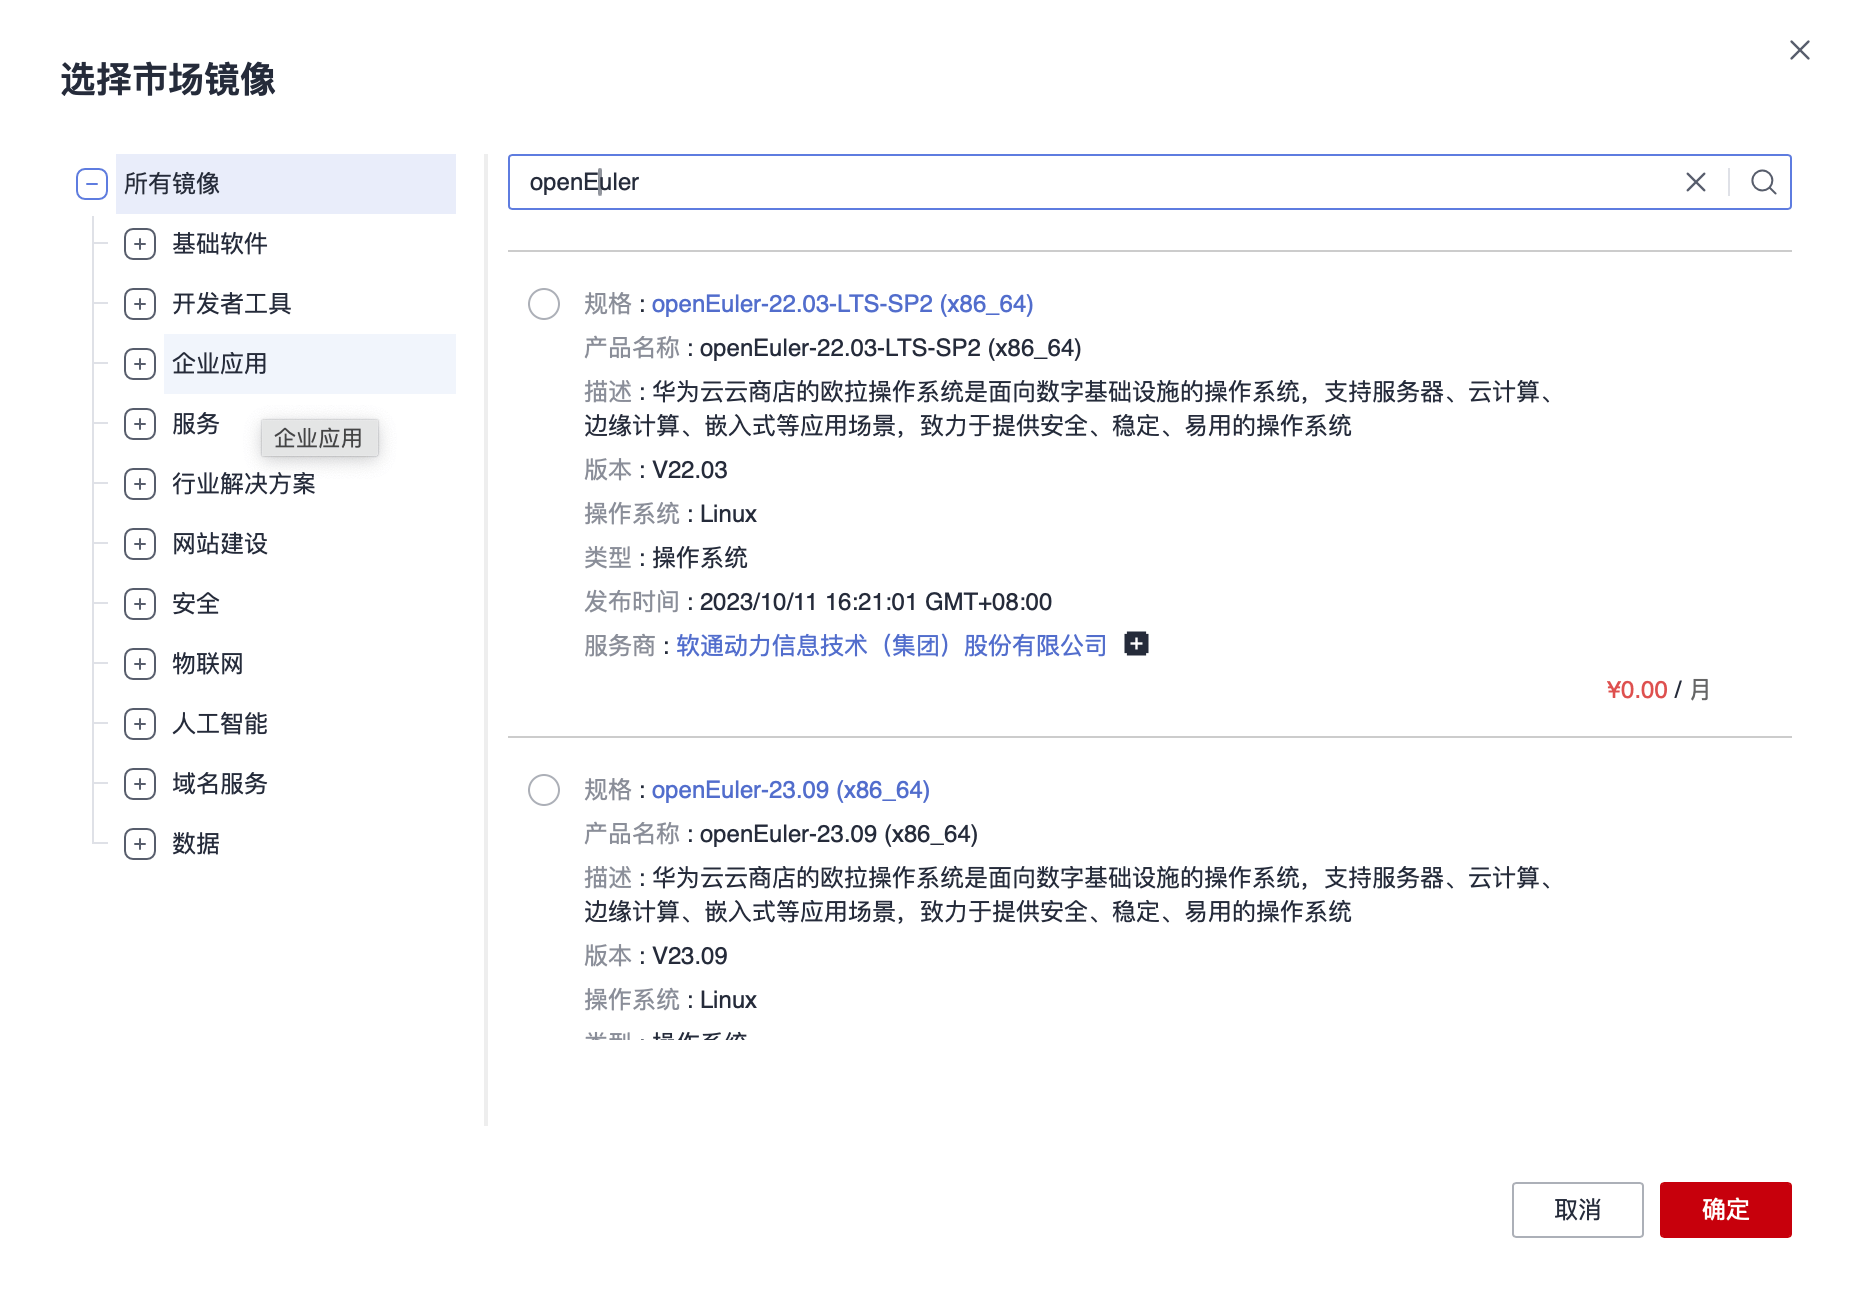The width and height of the screenshot is (1854, 1298).
Task: Click the search magnifier icon
Action: (x=1763, y=182)
